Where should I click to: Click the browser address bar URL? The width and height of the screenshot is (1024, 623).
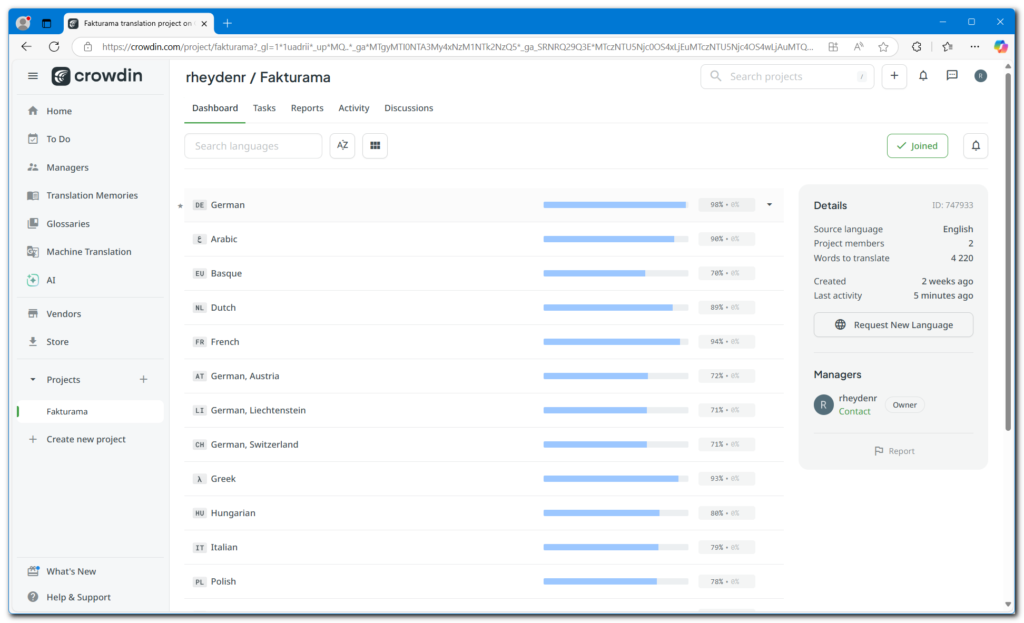coord(457,47)
